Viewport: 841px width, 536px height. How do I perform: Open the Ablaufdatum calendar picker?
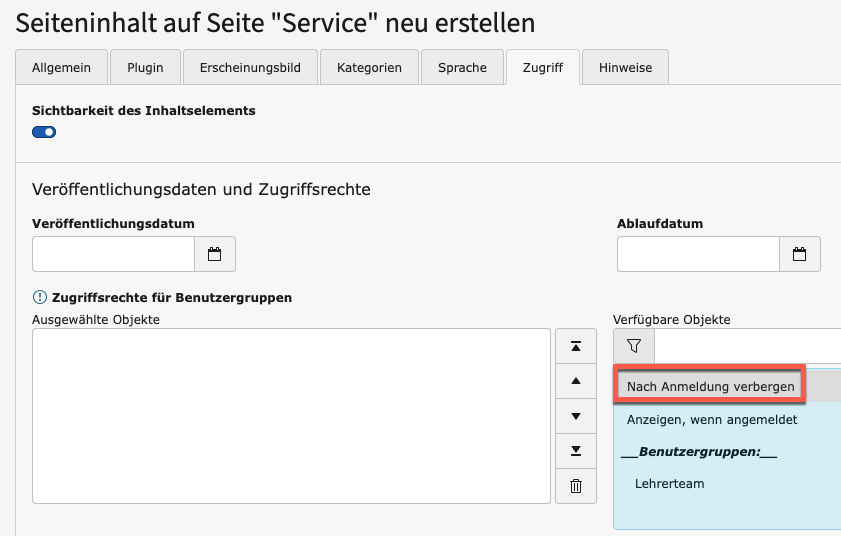[x=799, y=254]
